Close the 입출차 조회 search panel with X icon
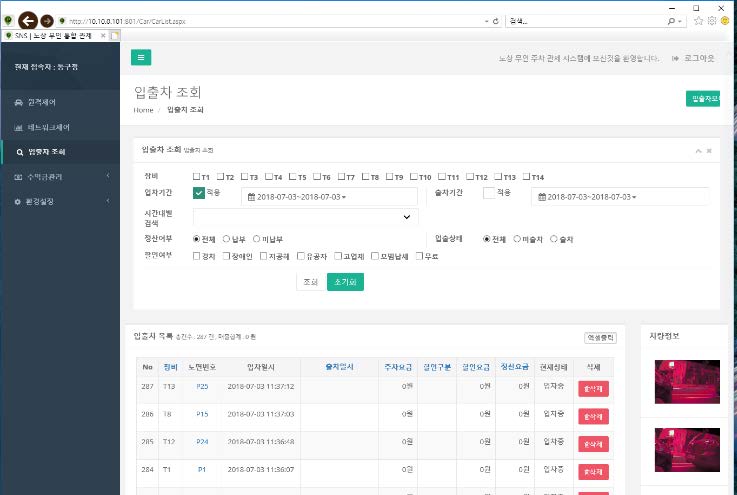 point(709,150)
